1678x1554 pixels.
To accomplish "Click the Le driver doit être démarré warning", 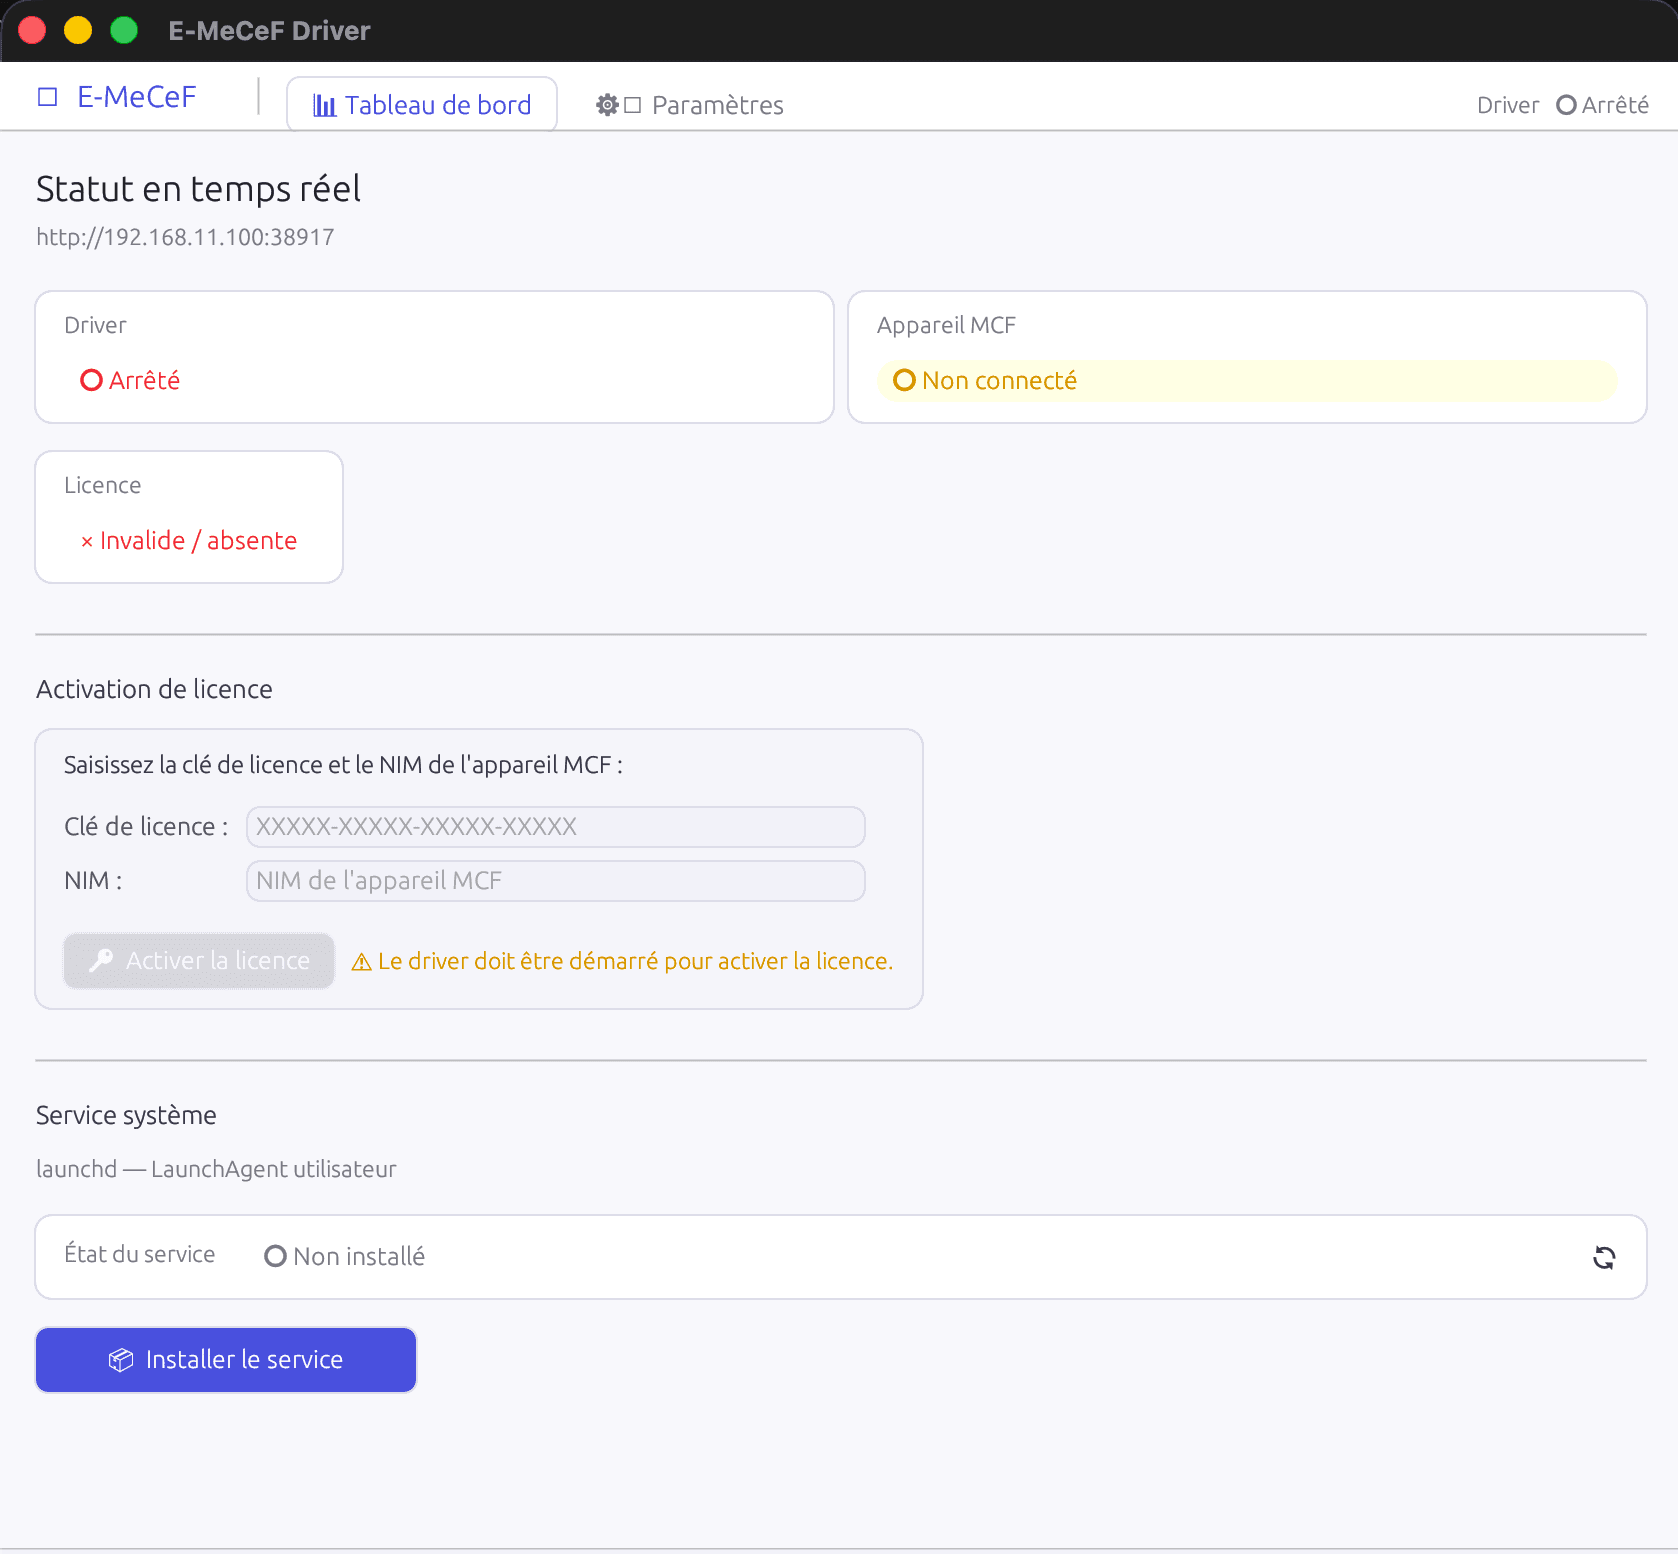I will tap(635, 961).
